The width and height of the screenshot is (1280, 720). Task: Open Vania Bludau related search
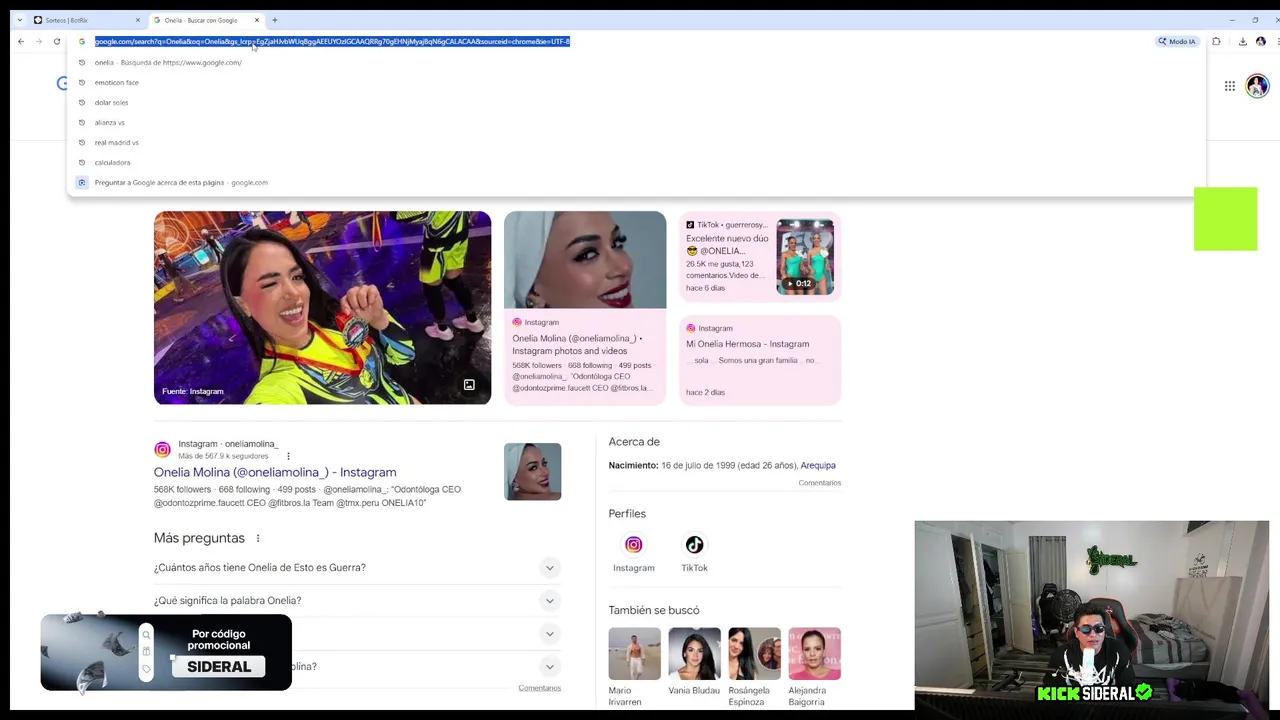coord(694,661)
